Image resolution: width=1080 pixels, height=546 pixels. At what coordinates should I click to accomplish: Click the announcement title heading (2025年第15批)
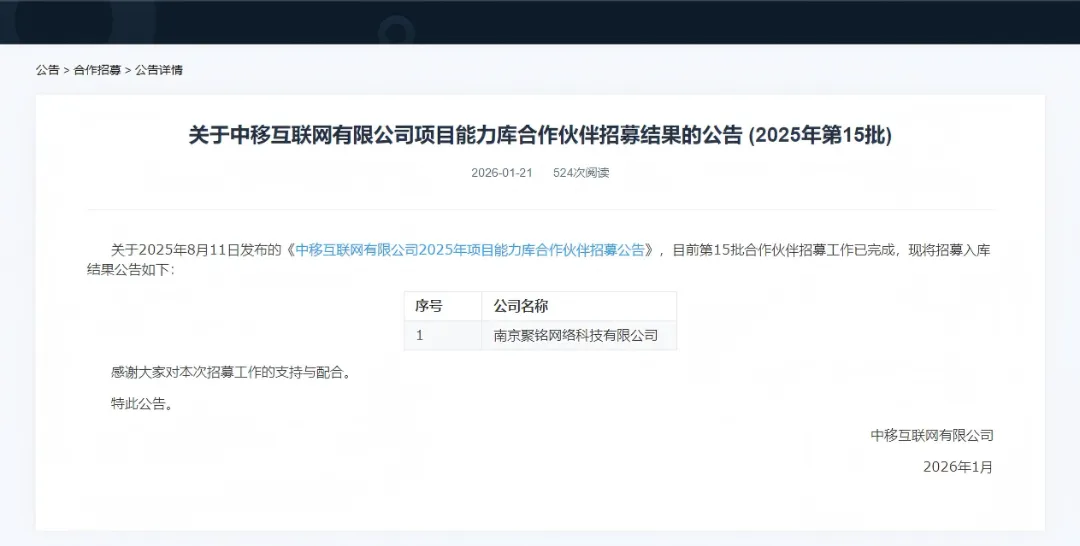[x=540, y=135]
